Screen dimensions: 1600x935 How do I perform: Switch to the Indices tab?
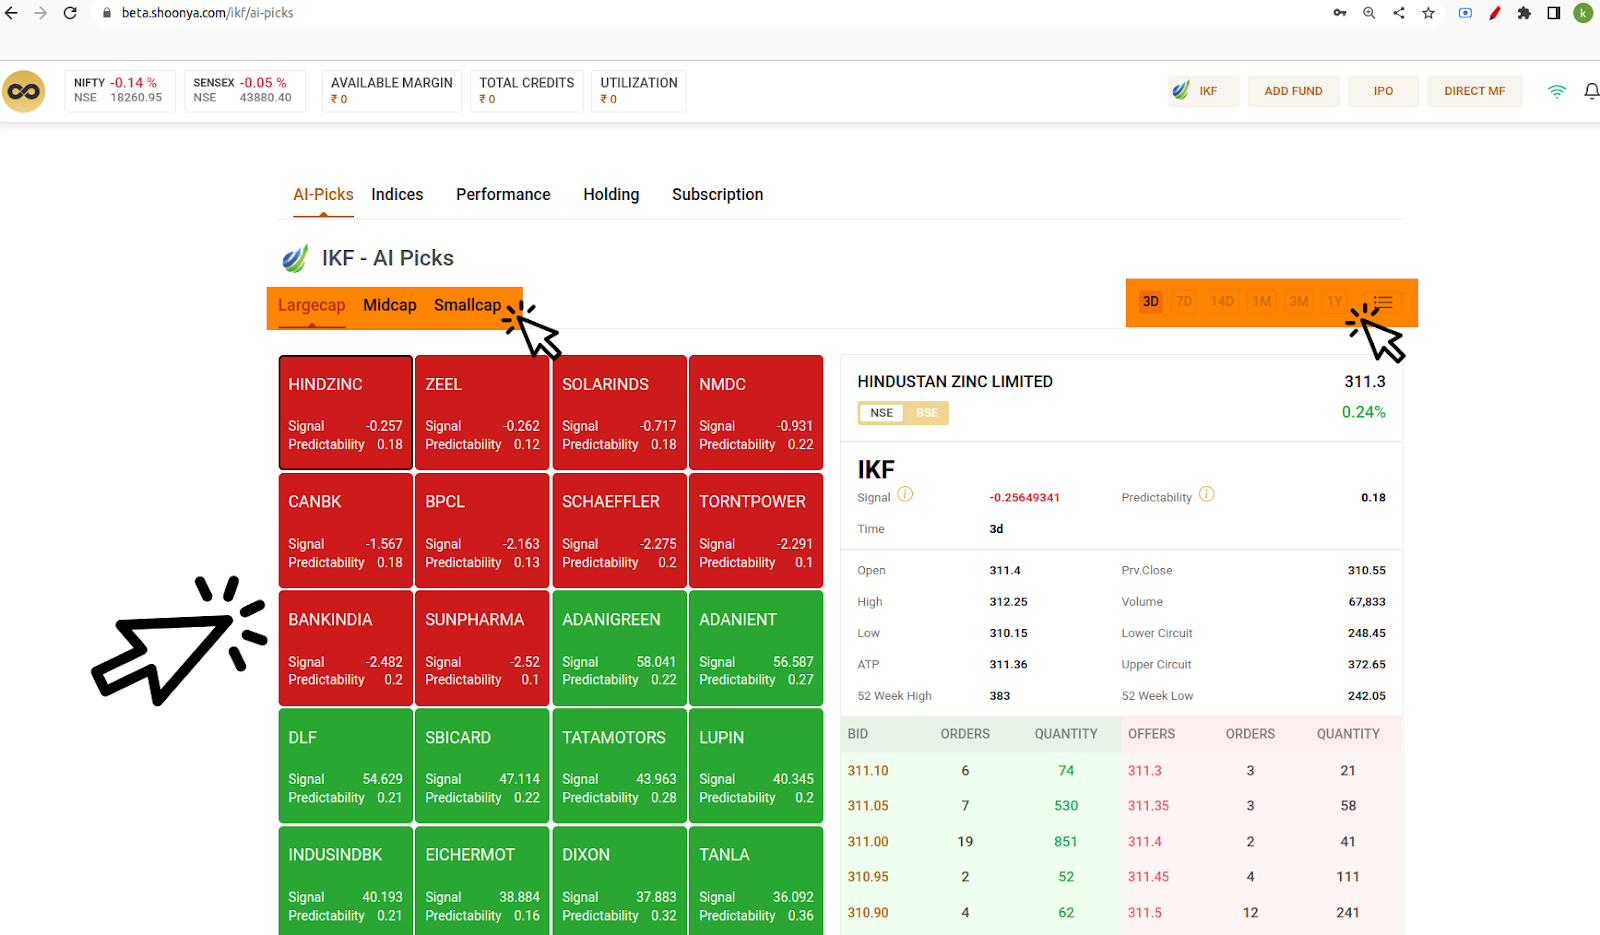(x=397, y=194)
